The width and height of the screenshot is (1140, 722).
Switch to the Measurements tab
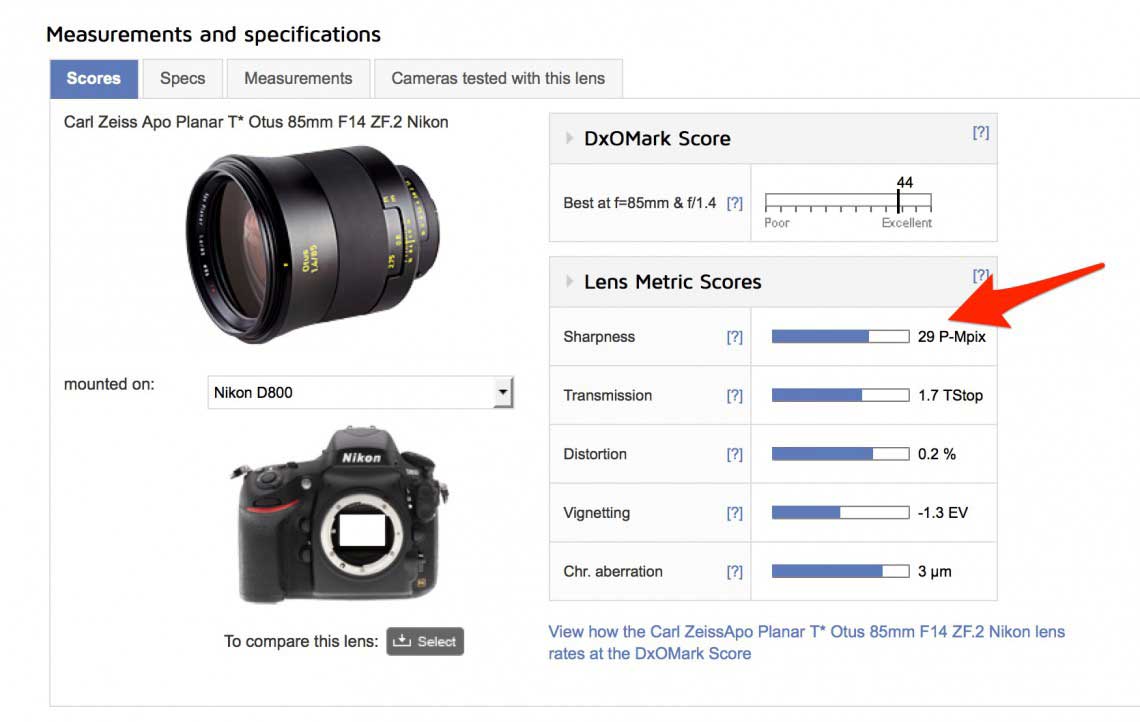298,78
